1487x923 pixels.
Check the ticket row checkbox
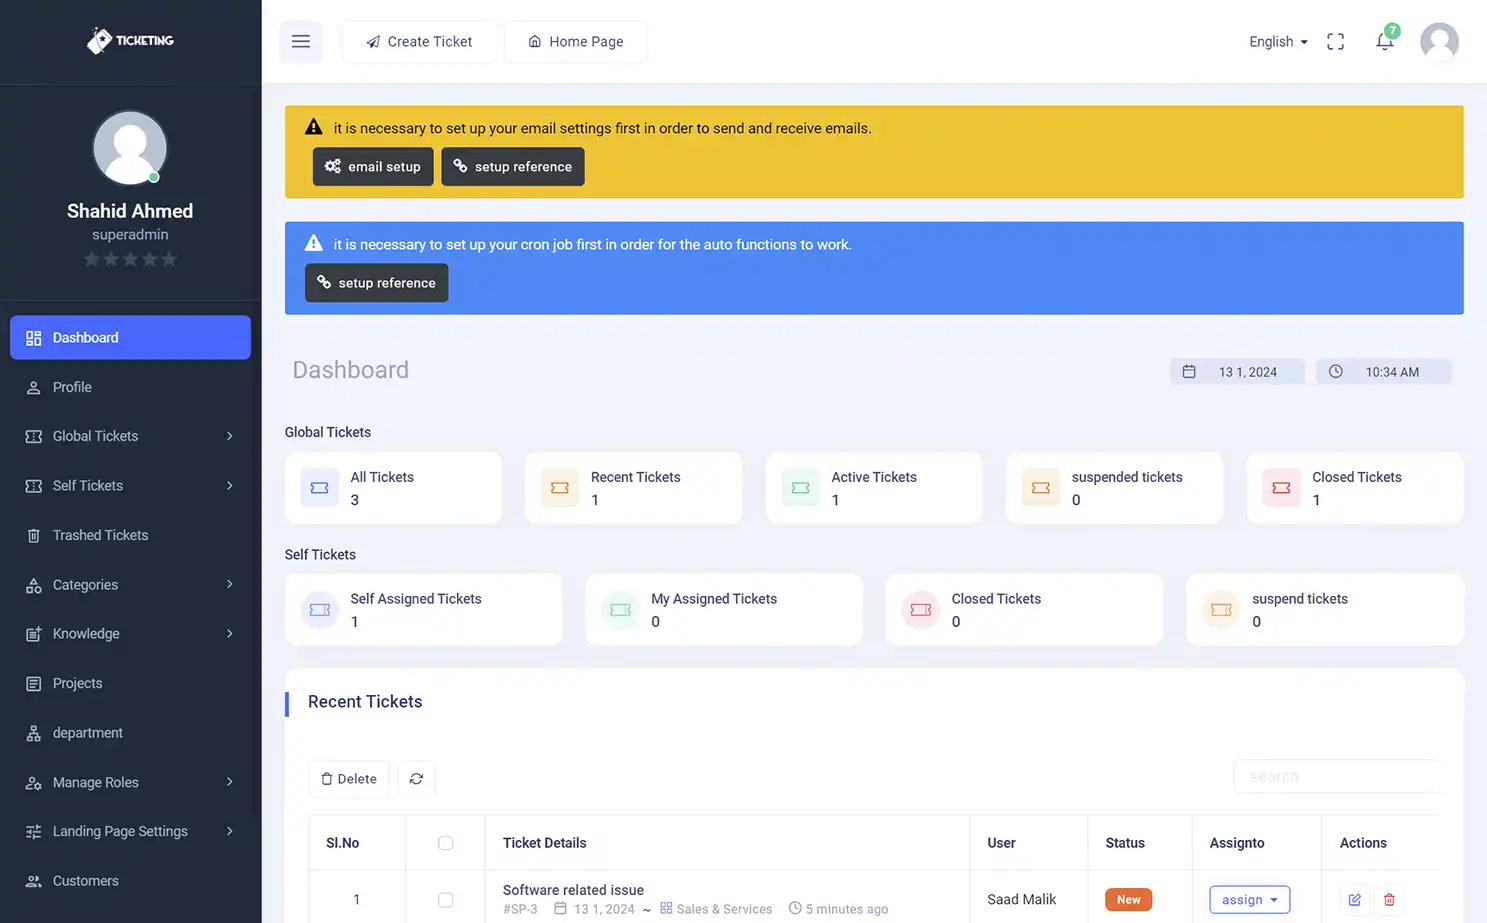tap(445, 899)
